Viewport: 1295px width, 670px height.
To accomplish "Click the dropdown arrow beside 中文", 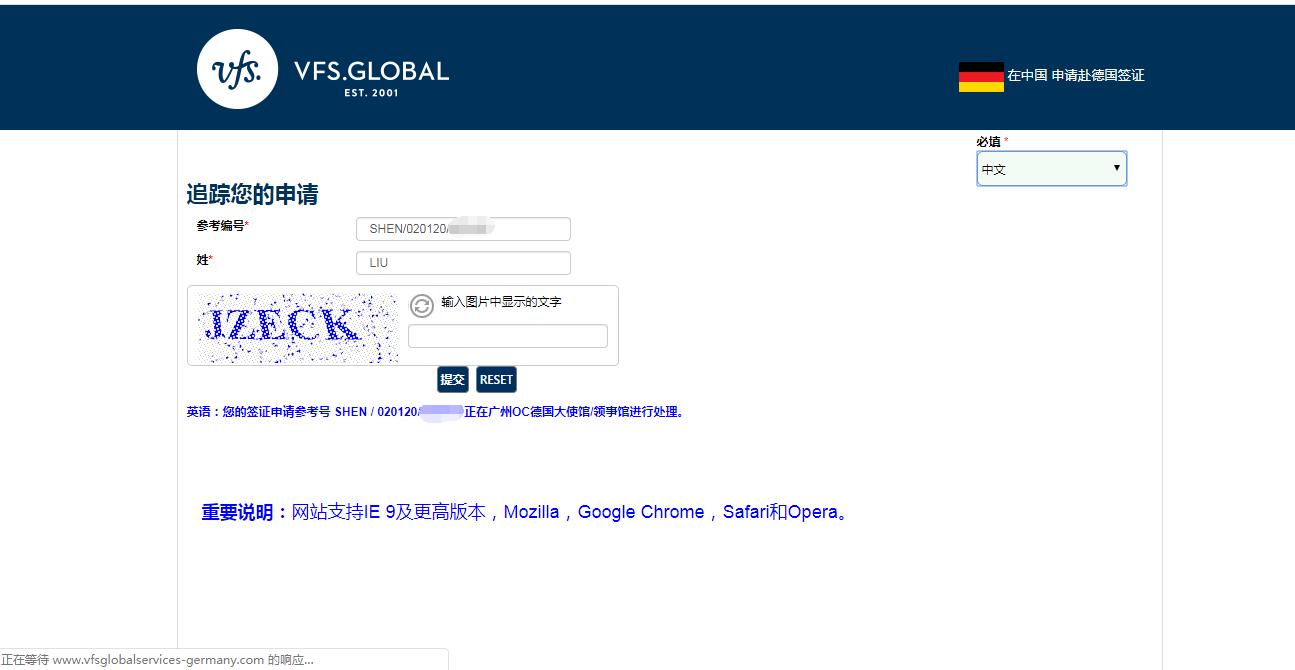I will click(1117, 168).
